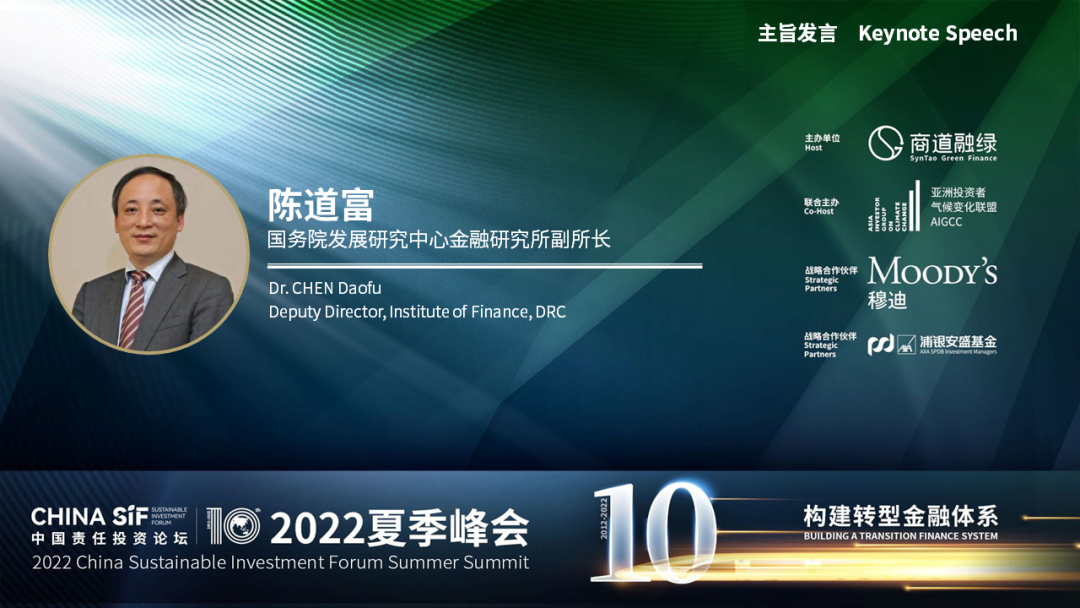Select the speaker's circular portrait photo
Screen dimensions: 1080x608
(148, 254)
